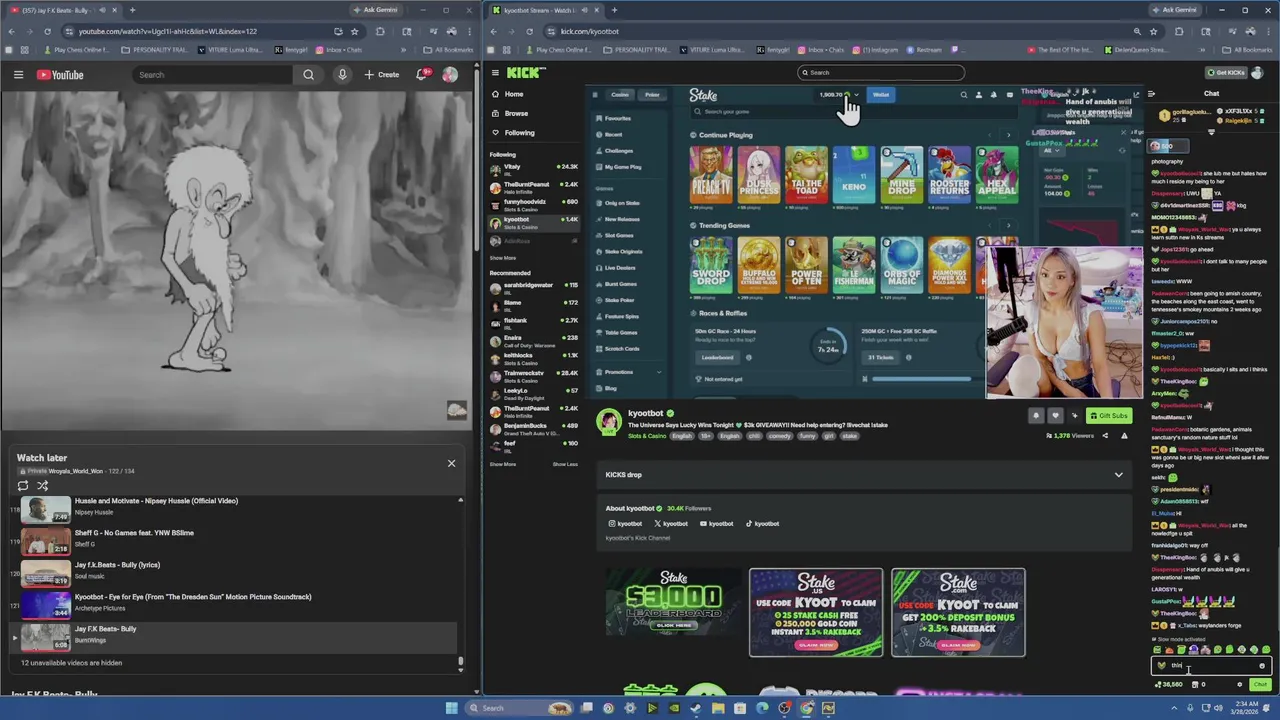Open Slot Games in Stake sidebar
This screenshot has height=720, width=1280.
pyautogui.click(x=618, y=235)
